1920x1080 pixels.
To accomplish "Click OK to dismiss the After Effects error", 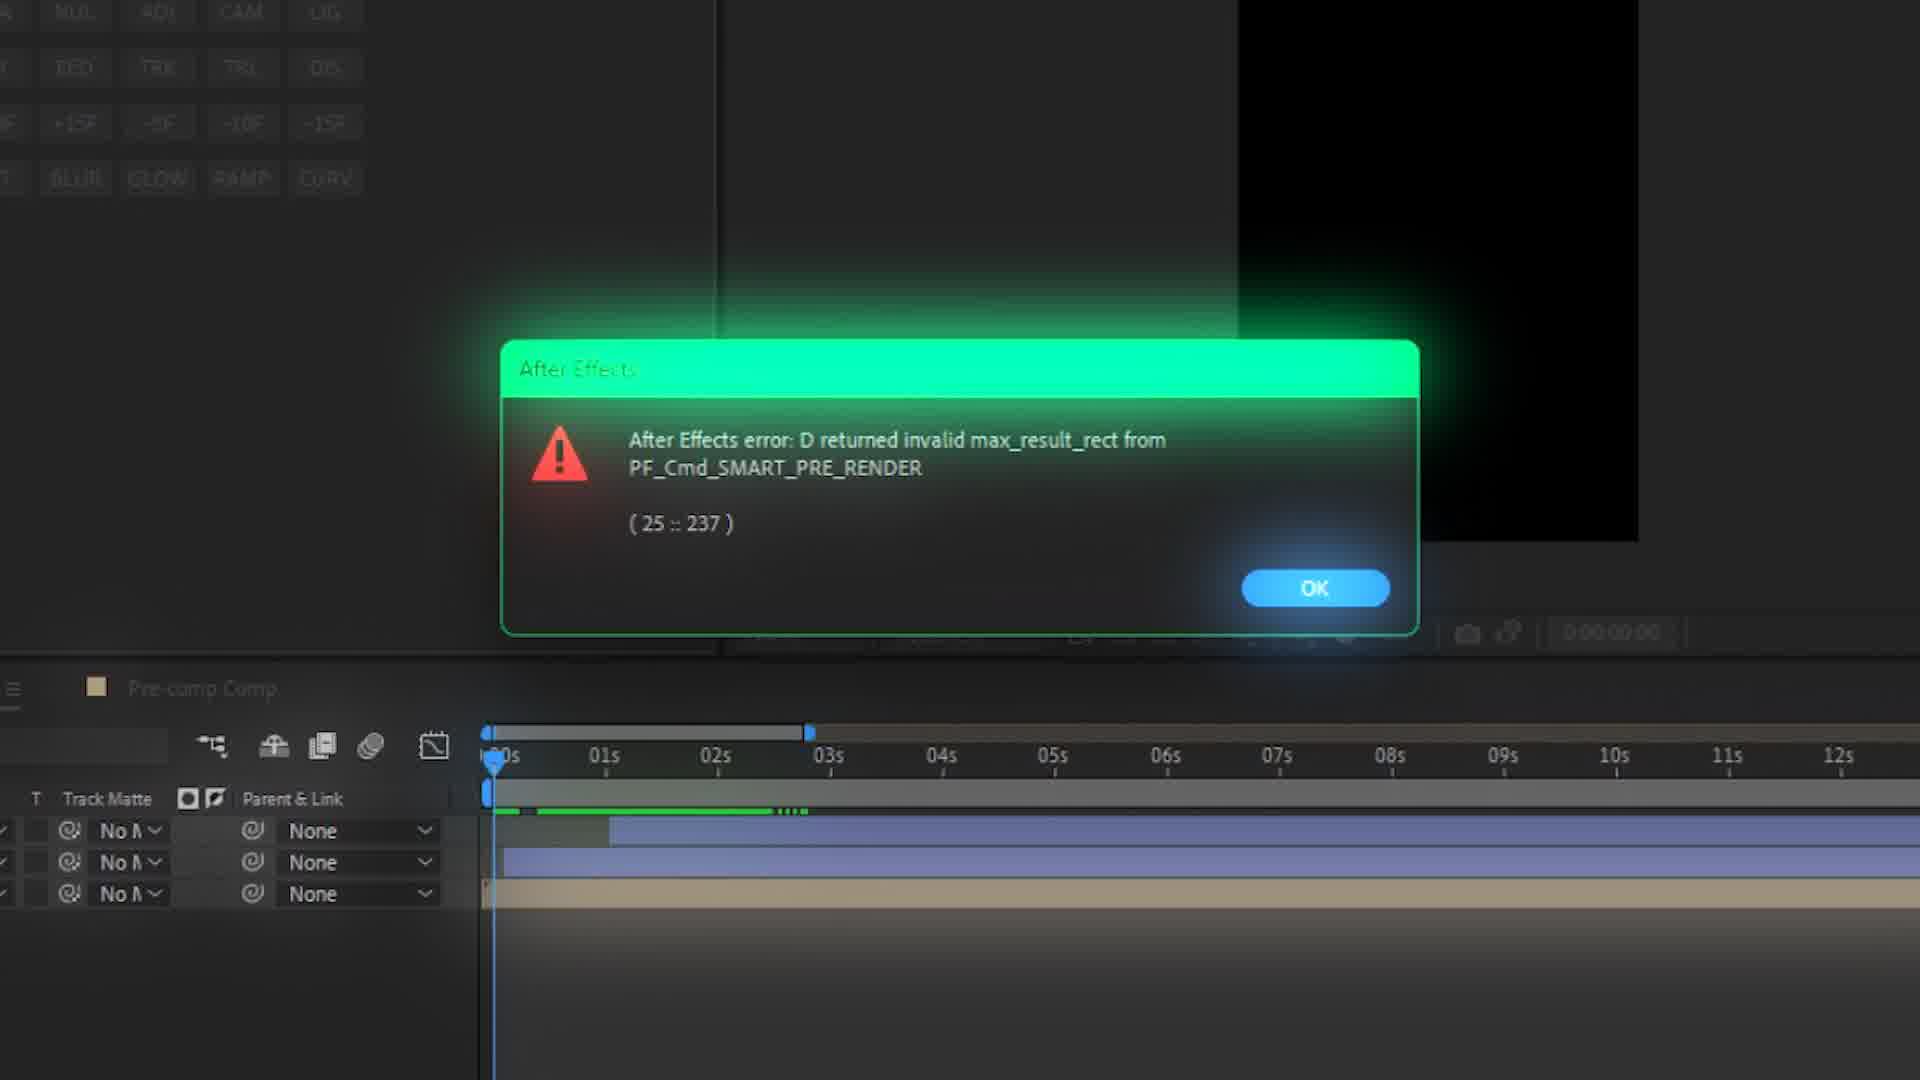I will (x=1314, y=588).
